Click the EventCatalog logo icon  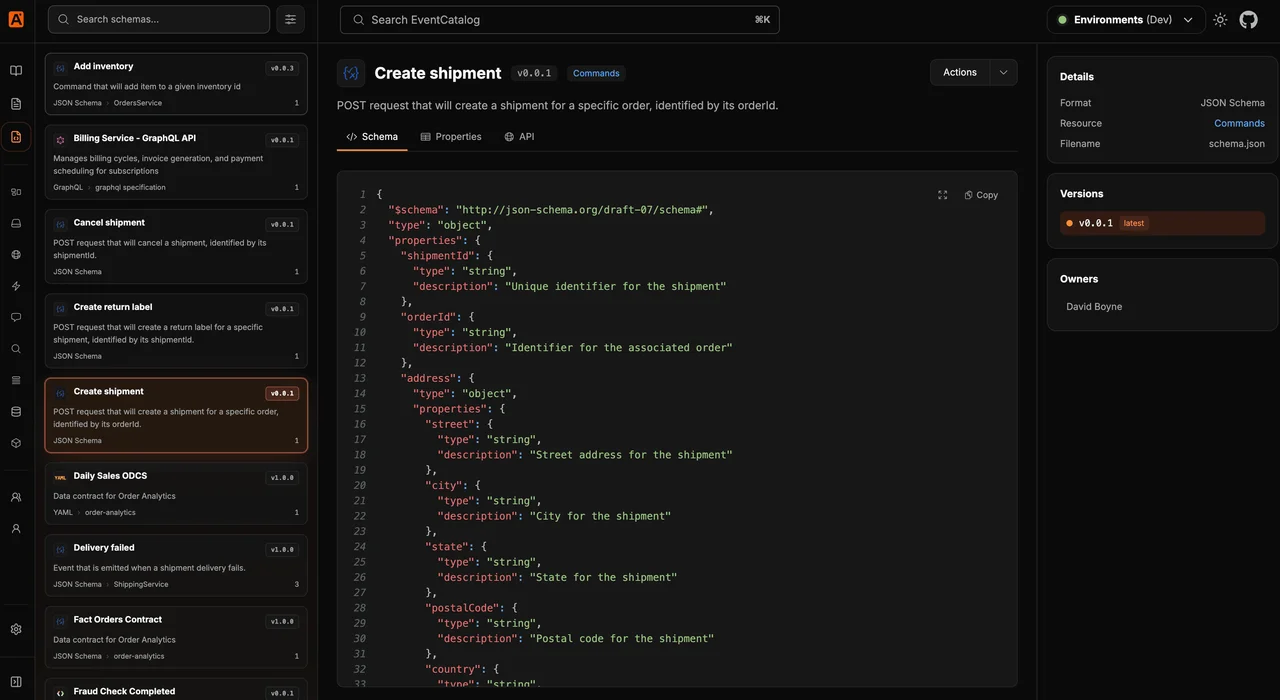(x=16, y=19)
